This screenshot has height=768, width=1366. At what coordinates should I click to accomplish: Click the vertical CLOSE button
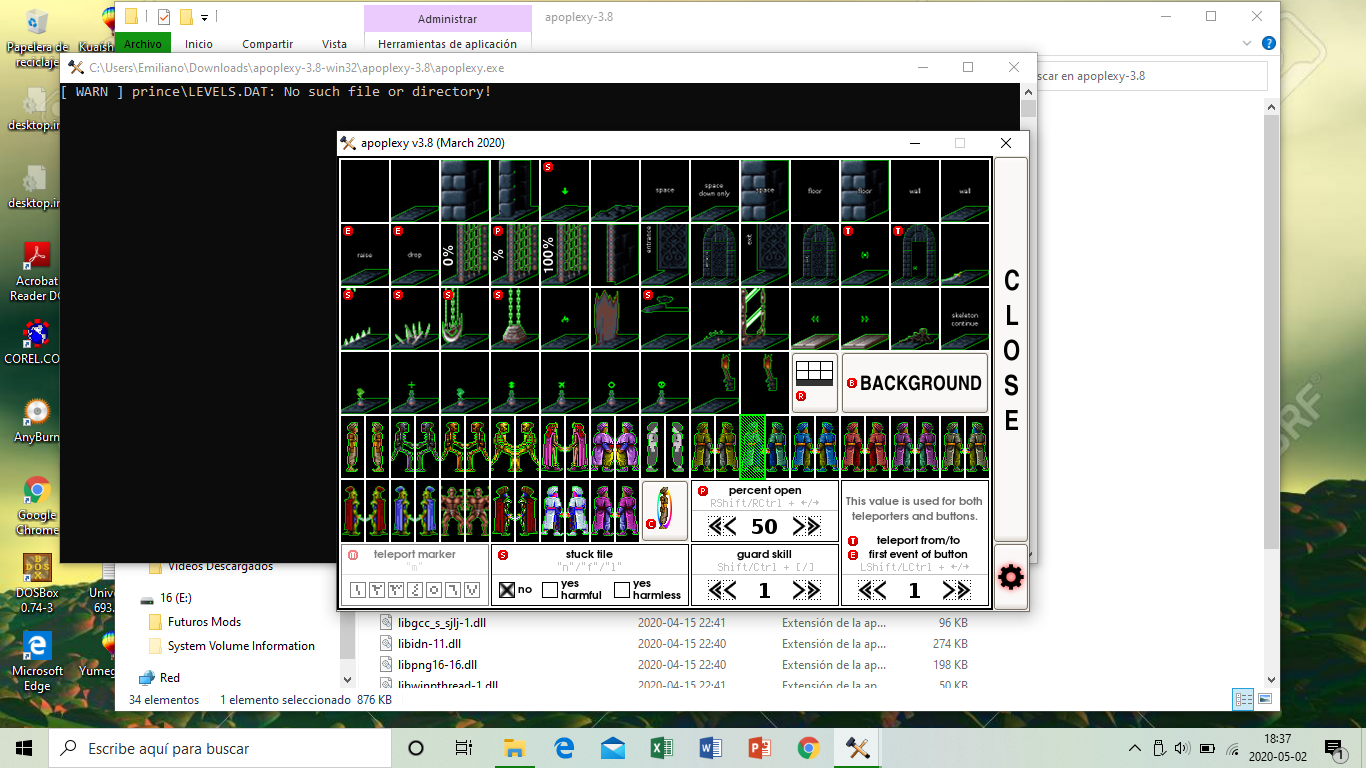(1011, 350)
